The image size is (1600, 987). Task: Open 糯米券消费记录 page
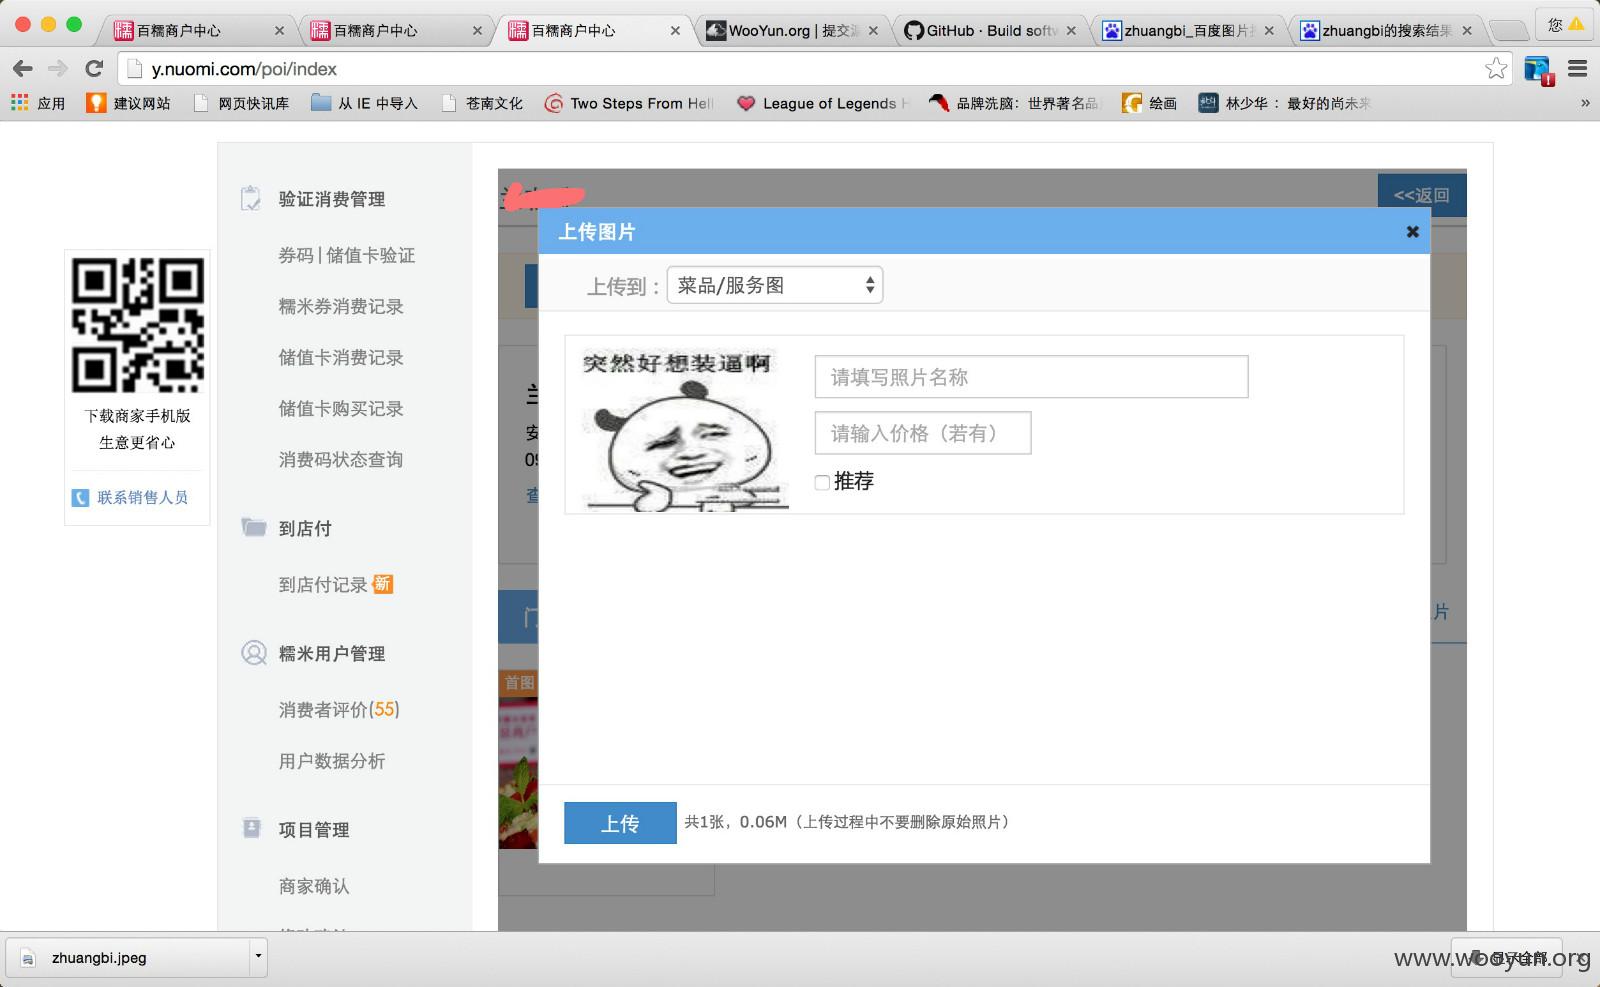point(341,307)
